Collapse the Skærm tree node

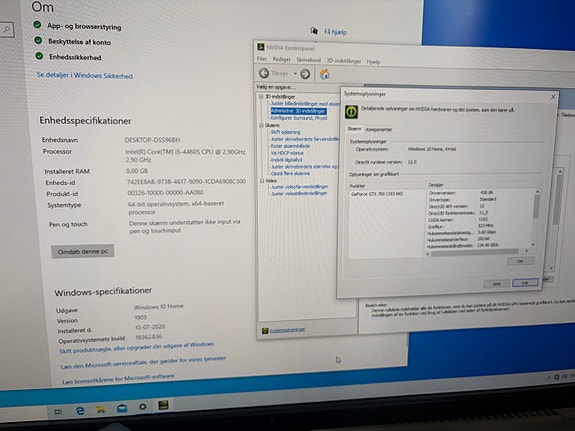click(x=261, y=125)
